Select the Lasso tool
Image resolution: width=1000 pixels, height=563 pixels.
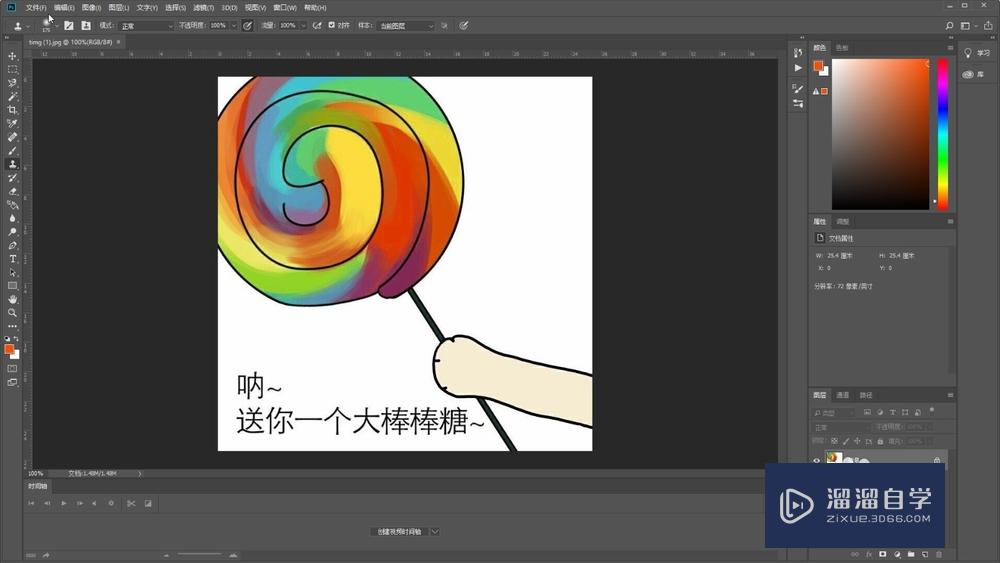12,83
